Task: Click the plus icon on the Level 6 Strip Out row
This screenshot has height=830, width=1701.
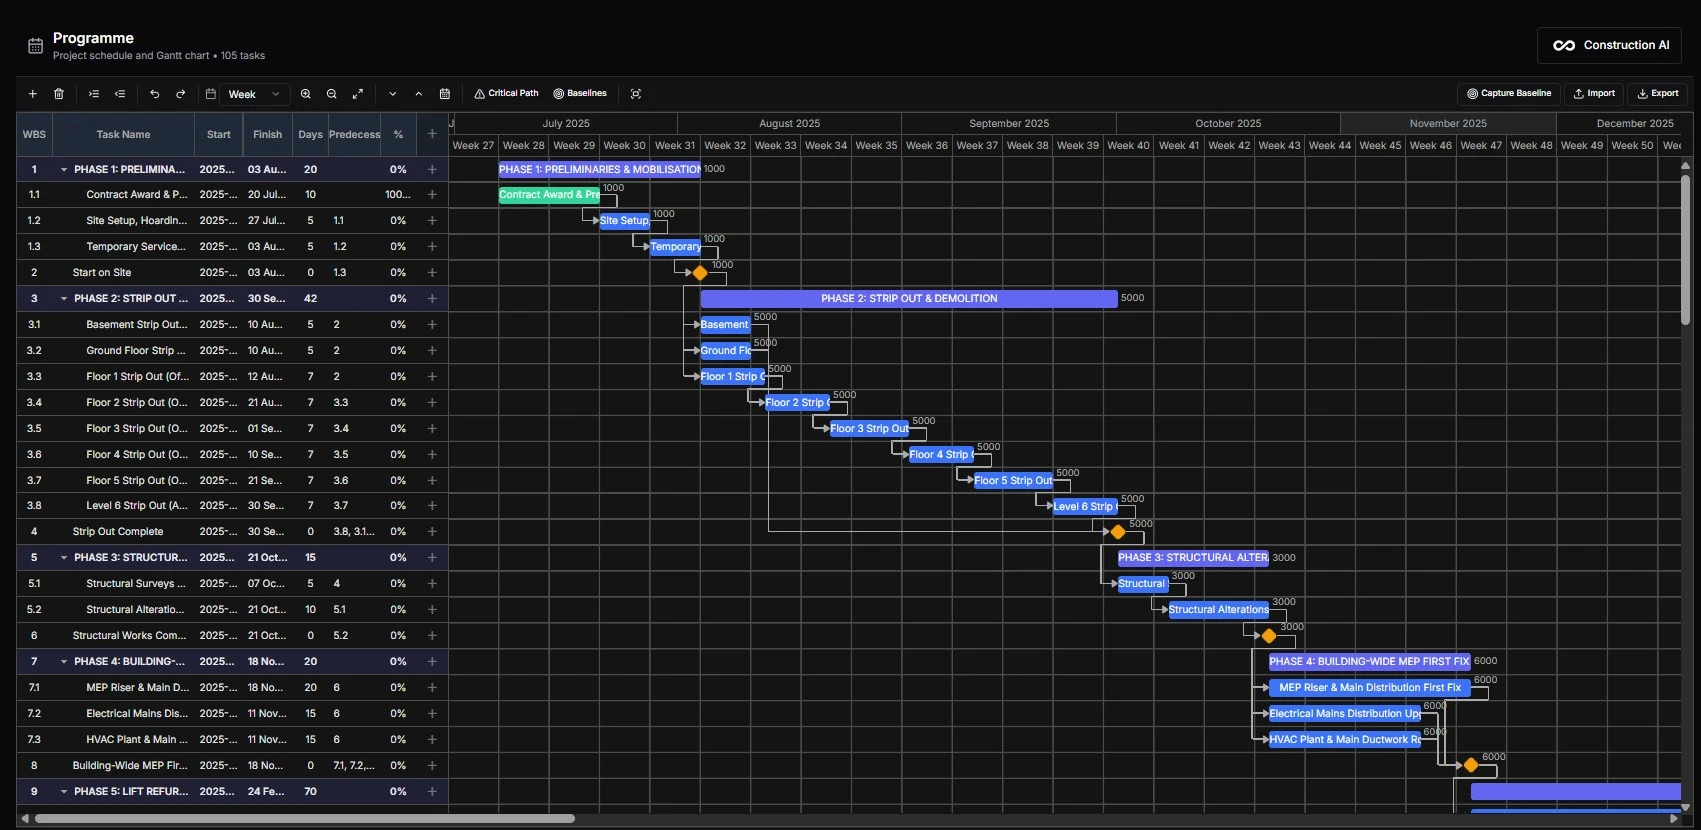Action: (432, 506)
